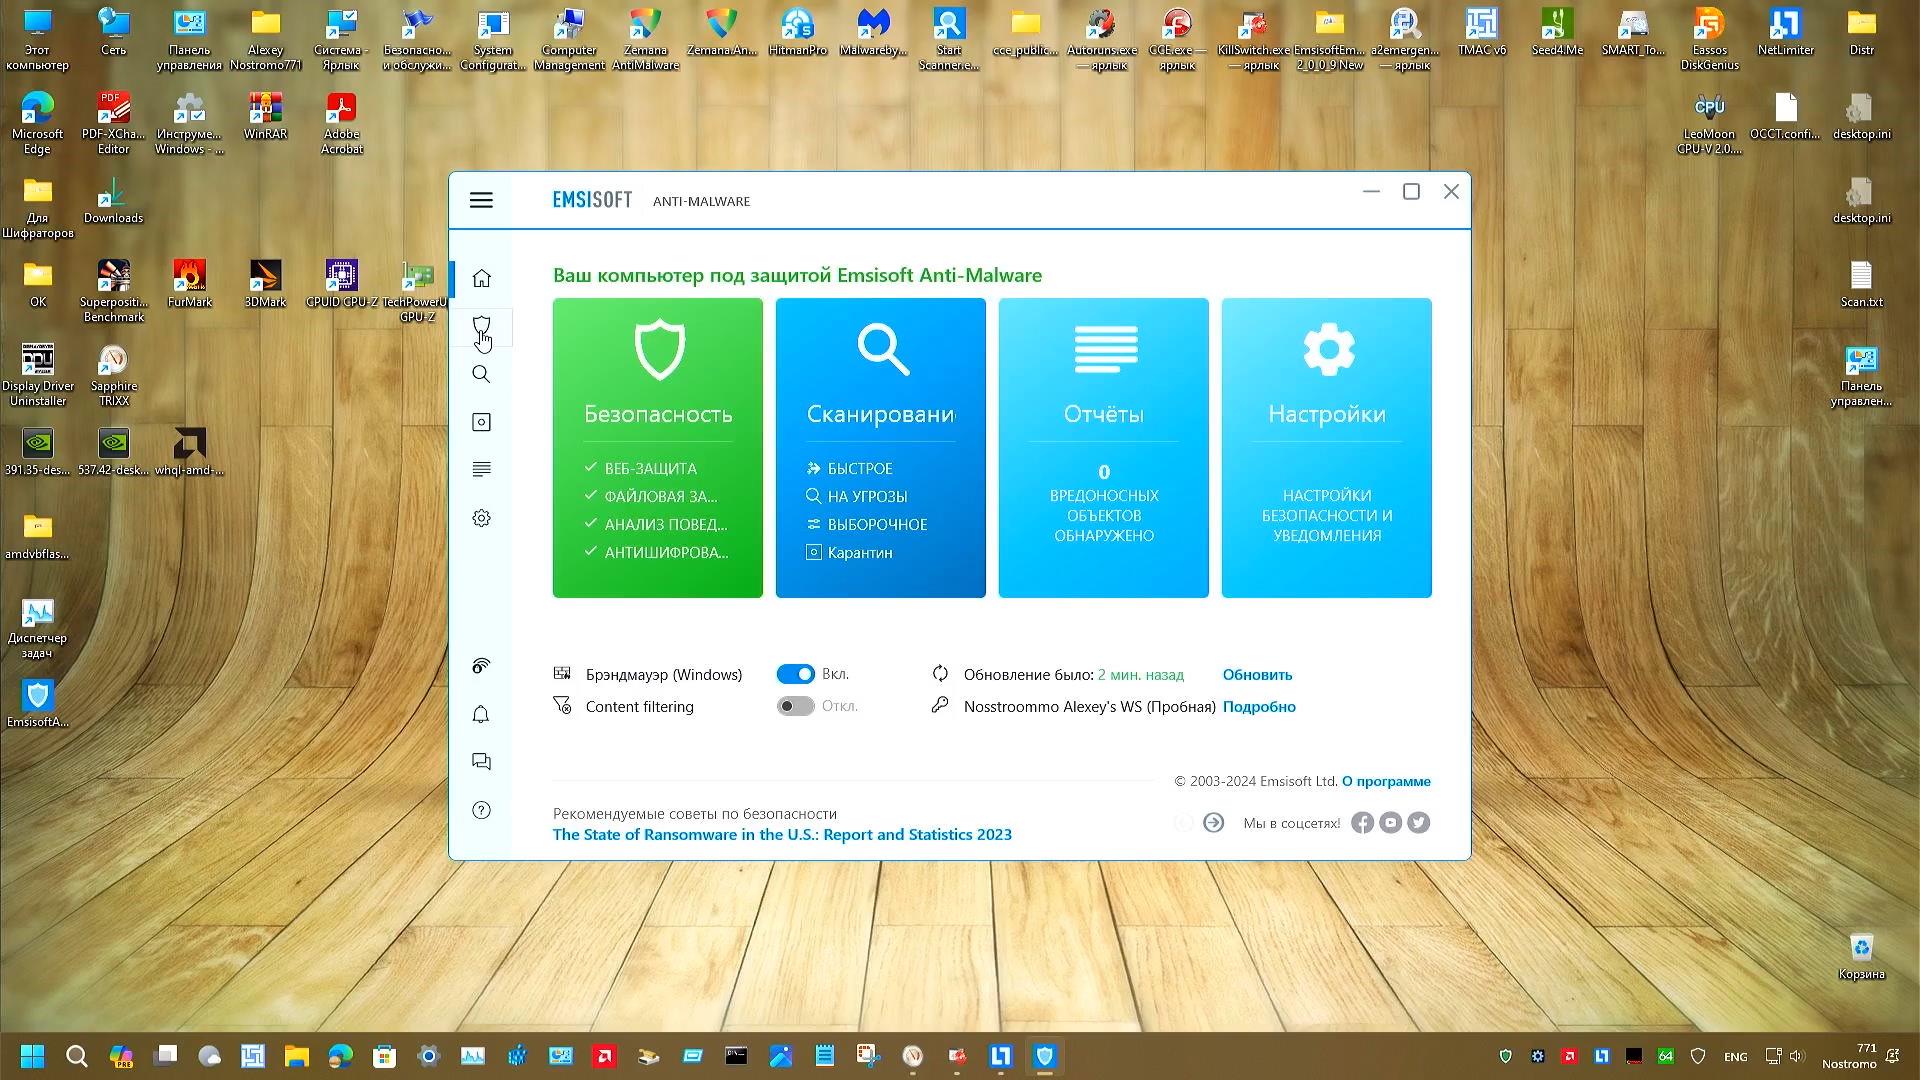Go to next security tip arrow
Image resolution: width=1920 pixels, height=1080 pixels.
(1213, 822)
